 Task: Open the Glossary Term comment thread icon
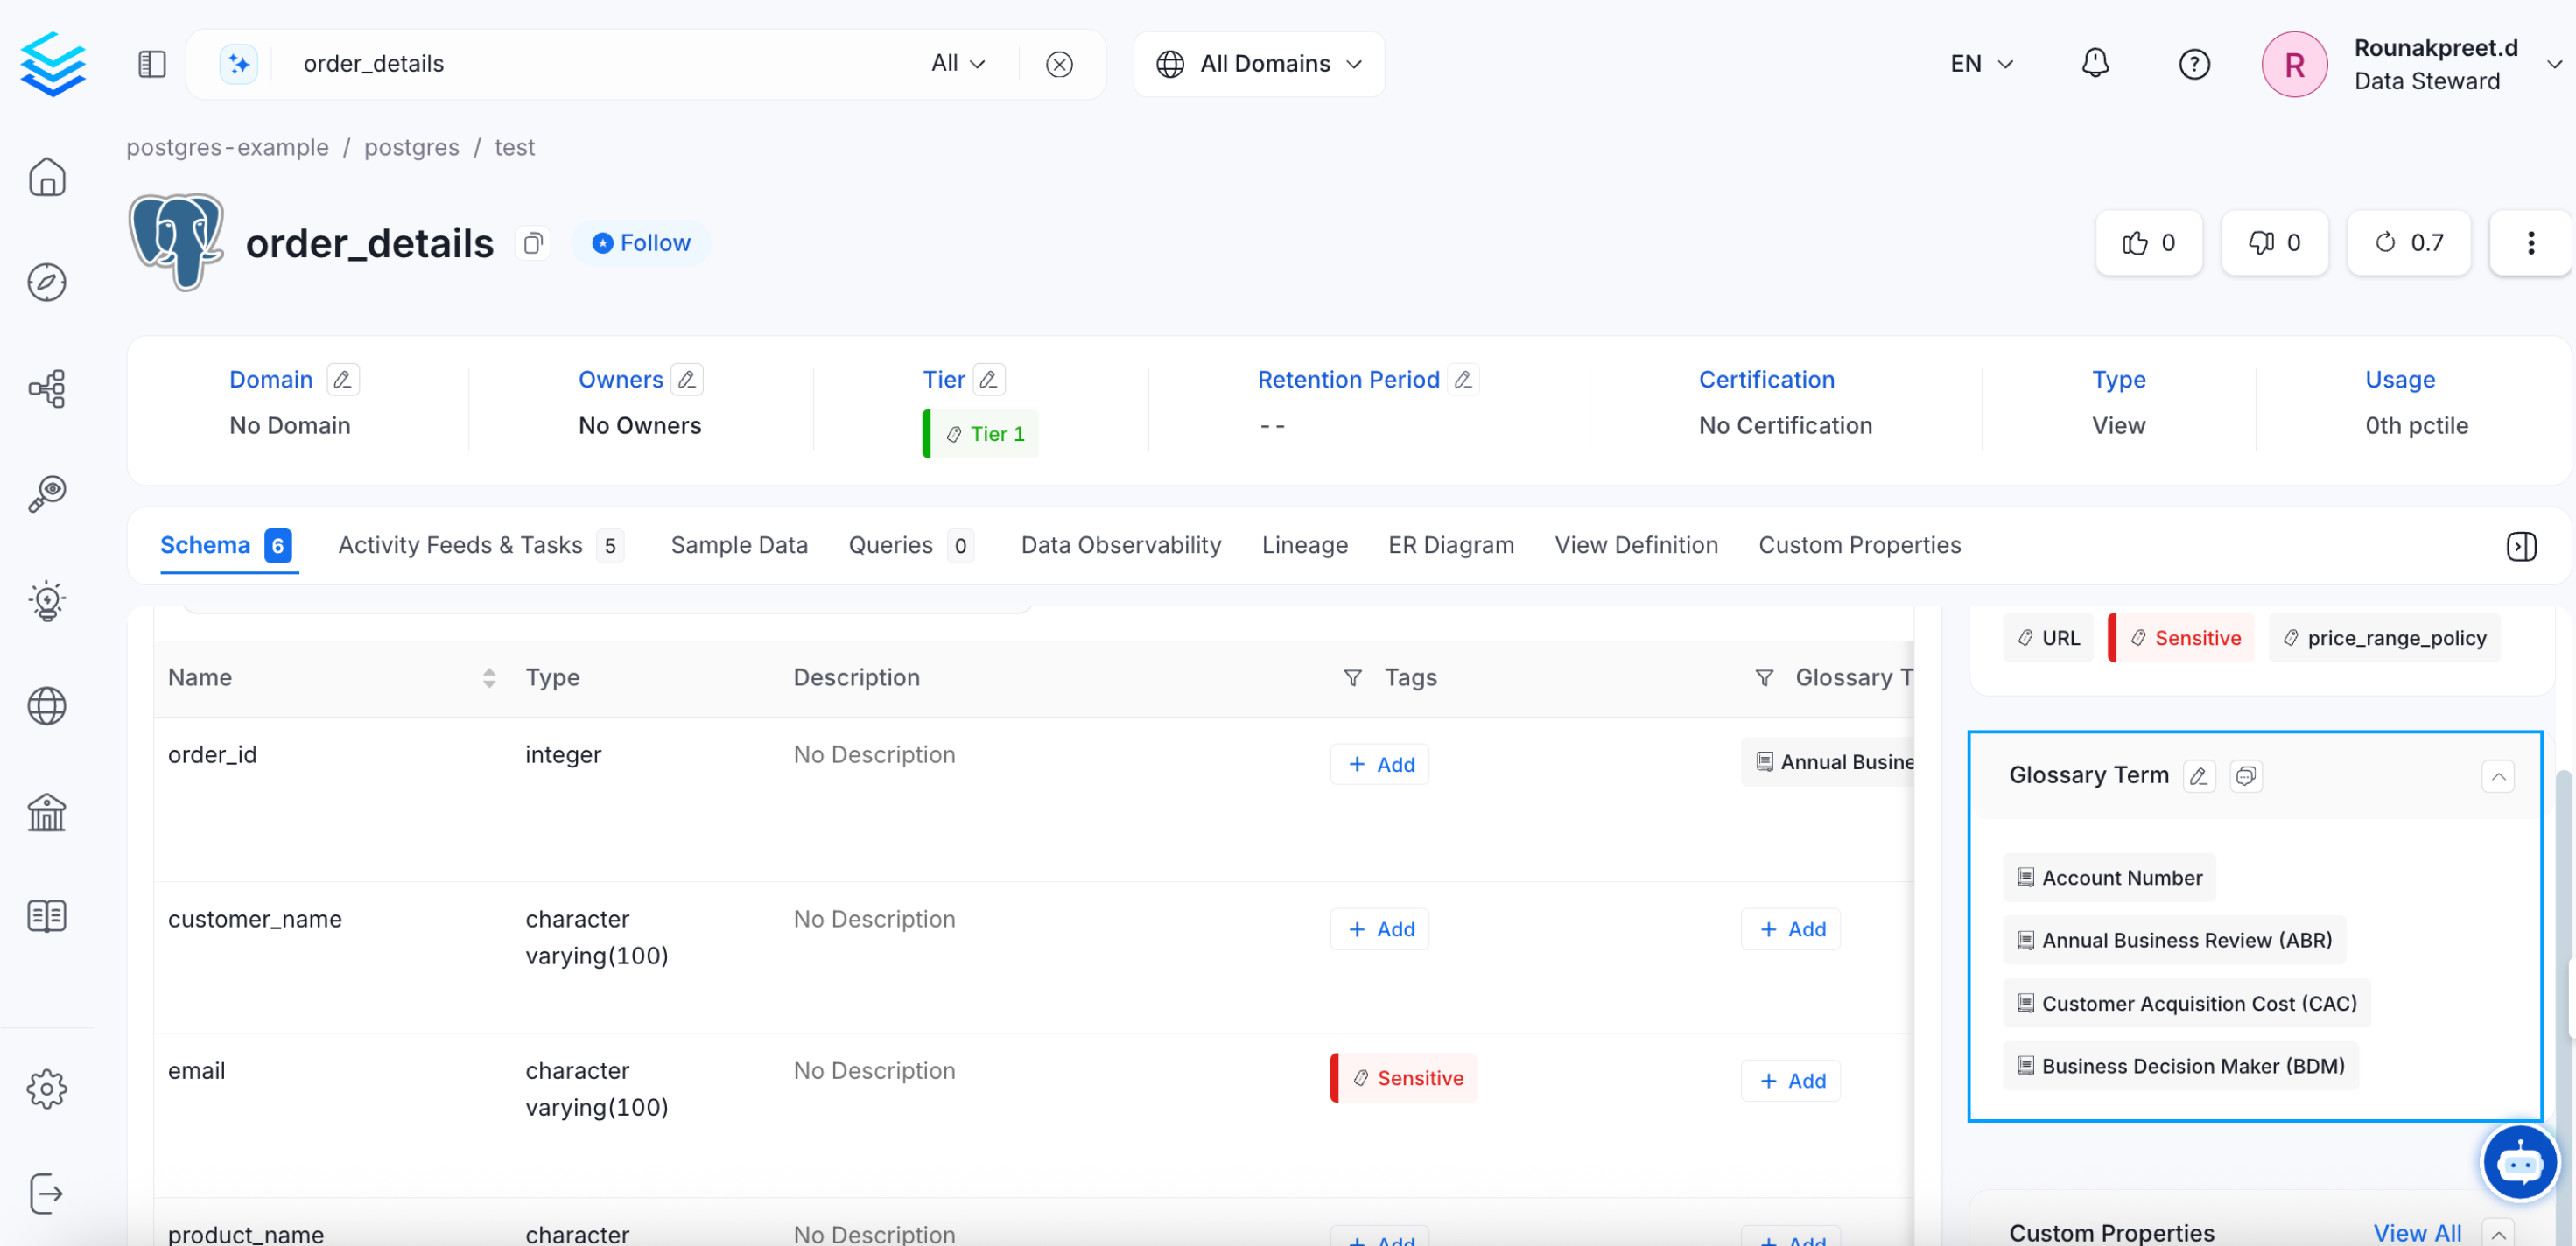[x=2246, y=776]
